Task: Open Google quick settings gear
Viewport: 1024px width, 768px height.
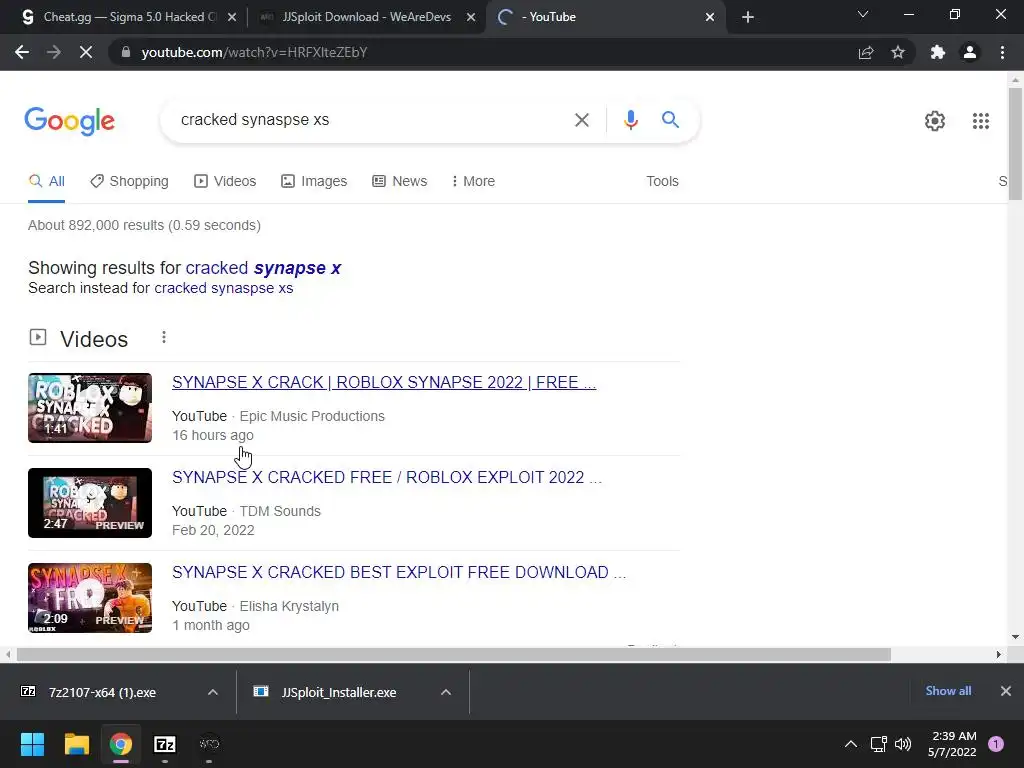Action: pos(935,121)
